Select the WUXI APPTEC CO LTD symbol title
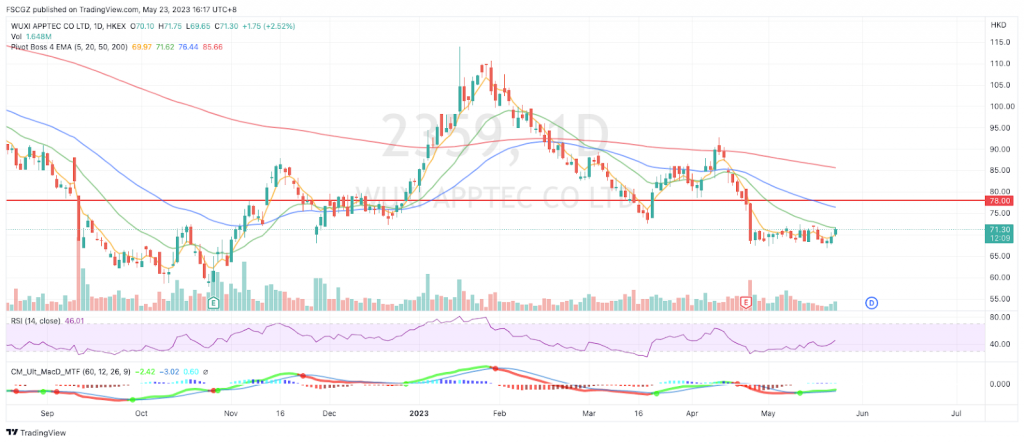 click(x=52, y=27)
